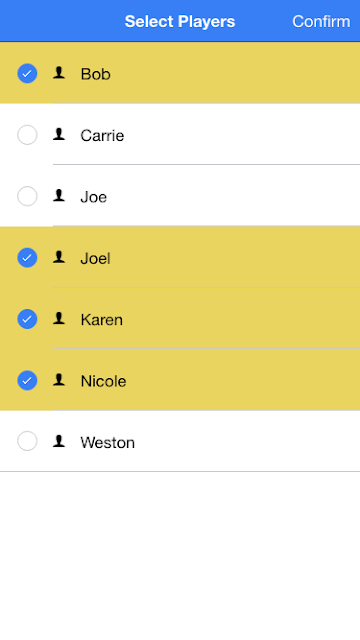The height and width of the screenshot is (640, 360).
Task: Click the person icon next to Joel
Action: click(x=59, y=257)
